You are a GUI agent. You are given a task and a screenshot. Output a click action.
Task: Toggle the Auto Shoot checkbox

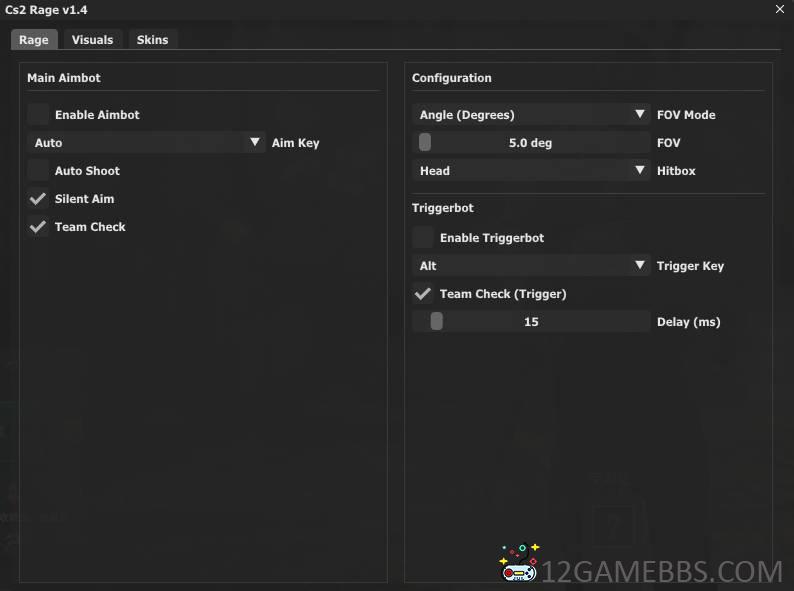tap(38, 171)
